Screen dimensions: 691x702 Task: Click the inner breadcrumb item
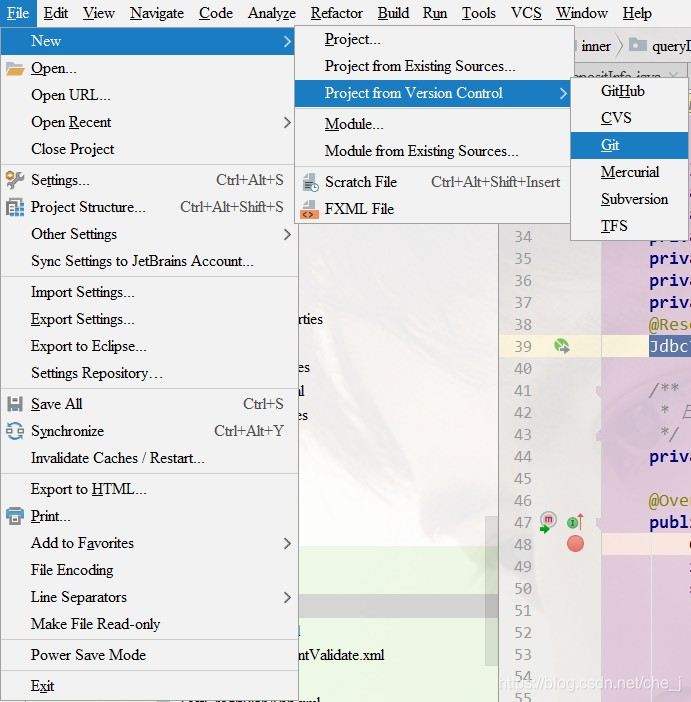[596, 46]
